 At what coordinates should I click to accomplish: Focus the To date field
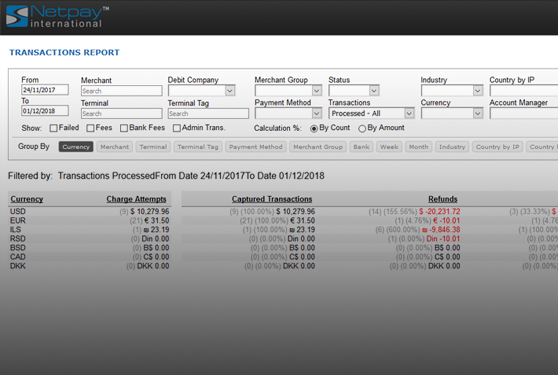[x=45, y=111]
